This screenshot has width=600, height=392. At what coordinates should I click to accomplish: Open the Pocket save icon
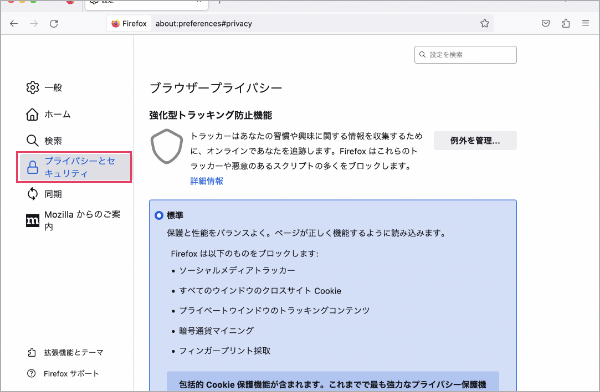[546, 23]
